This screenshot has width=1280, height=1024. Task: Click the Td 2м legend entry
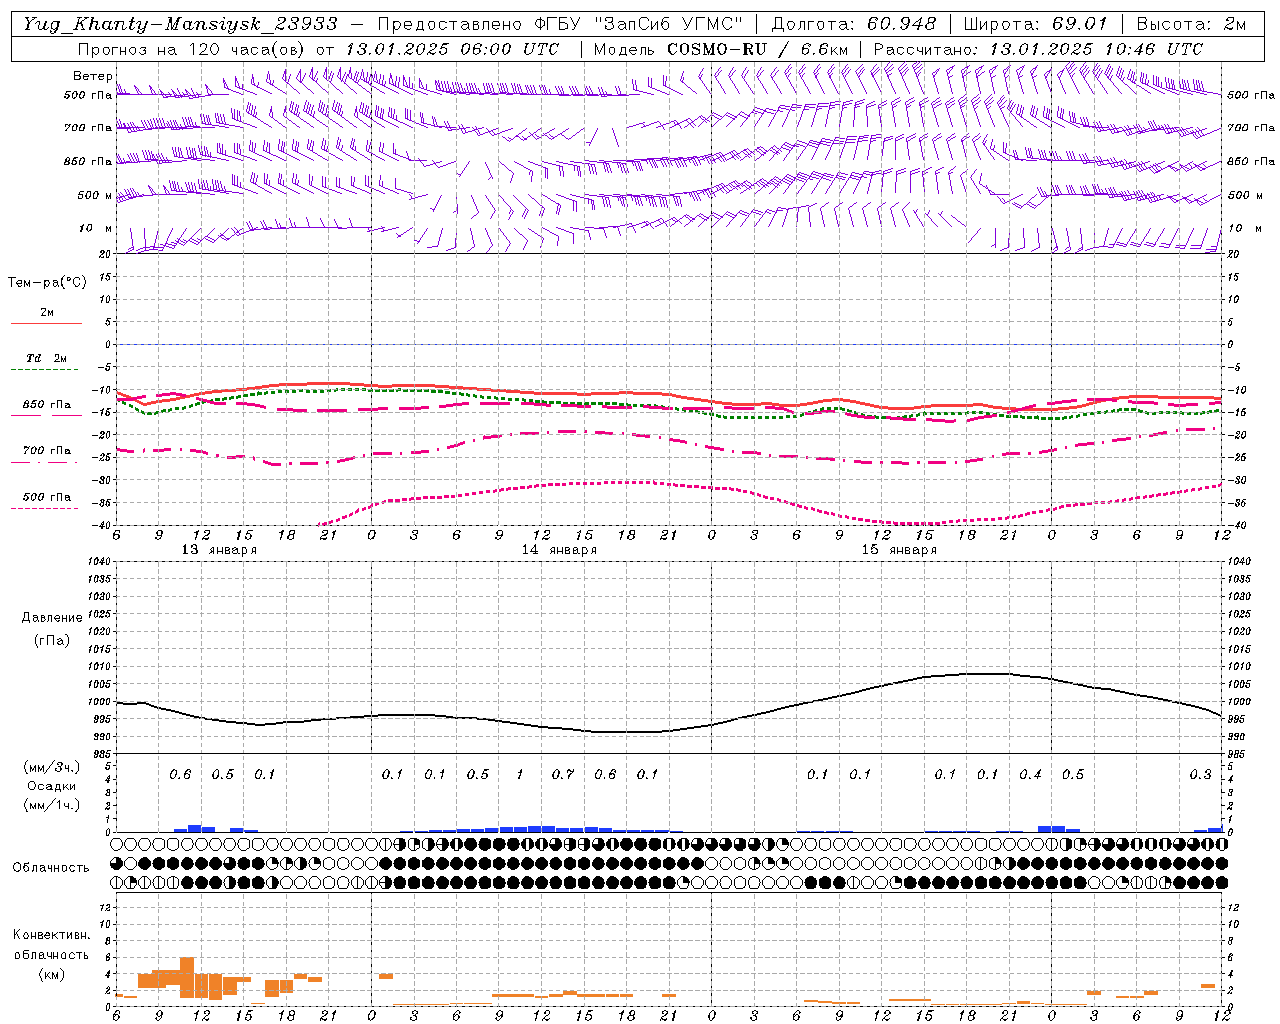(47, 358)
